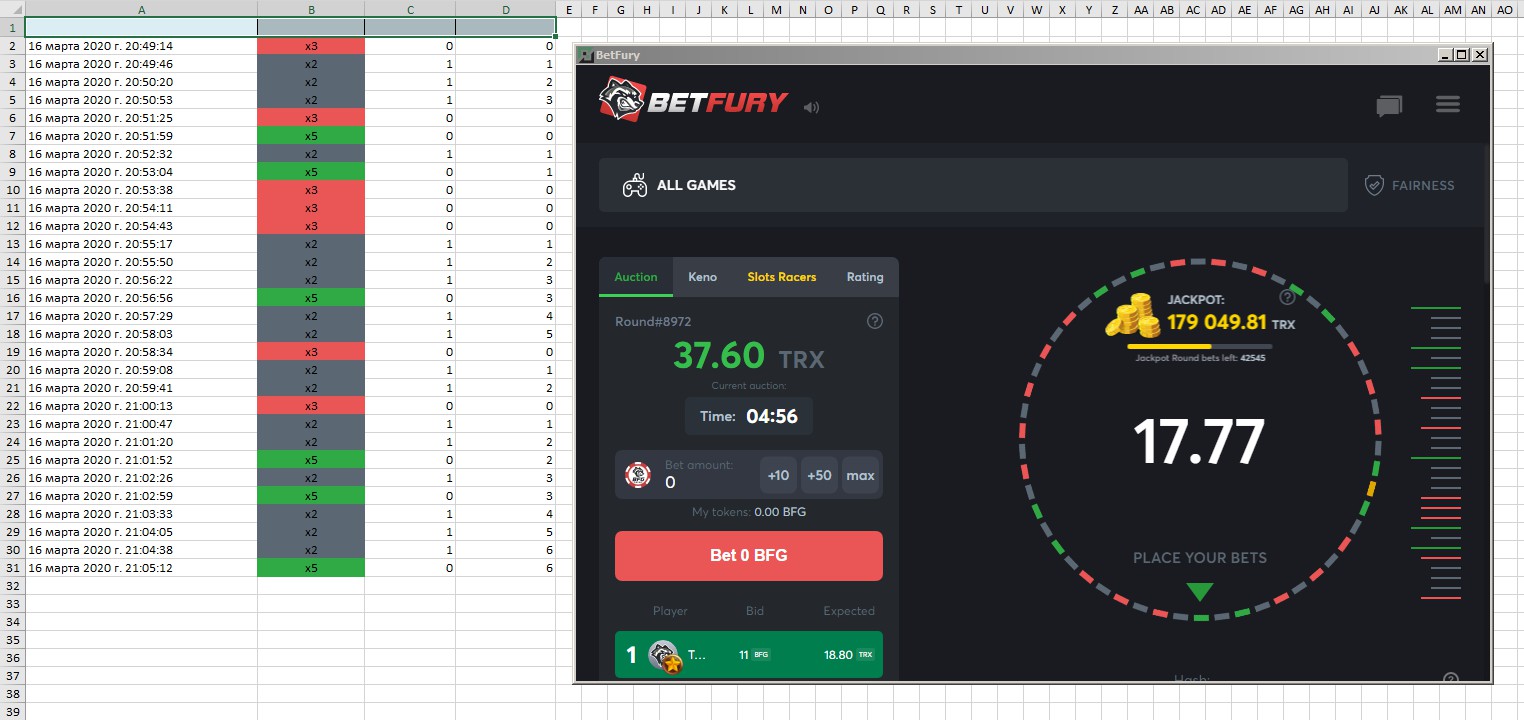Image resolution: width=1524 pixels, height=720 pixels.
Task: Select column A header in the spreadsheet
Action: [x=141, y=10]
